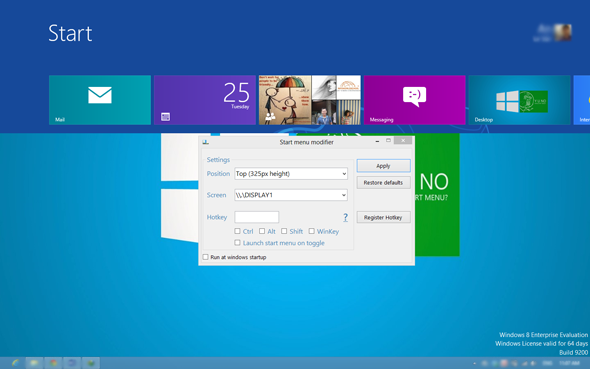Click the Restore defaults button
This screenshot has width=590, height=369.
(x=383, y=182)
